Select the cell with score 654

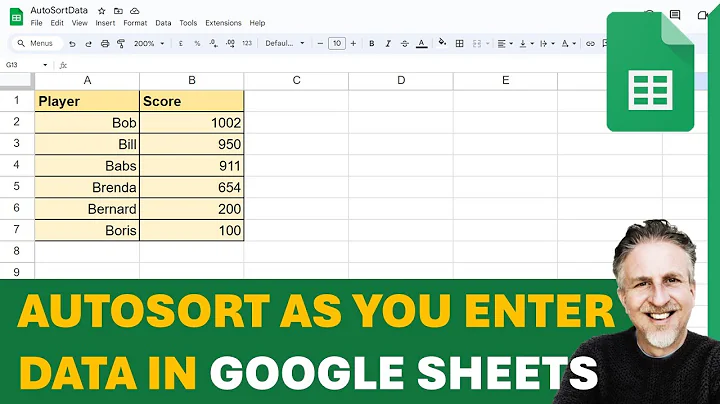tap(192, 187)
